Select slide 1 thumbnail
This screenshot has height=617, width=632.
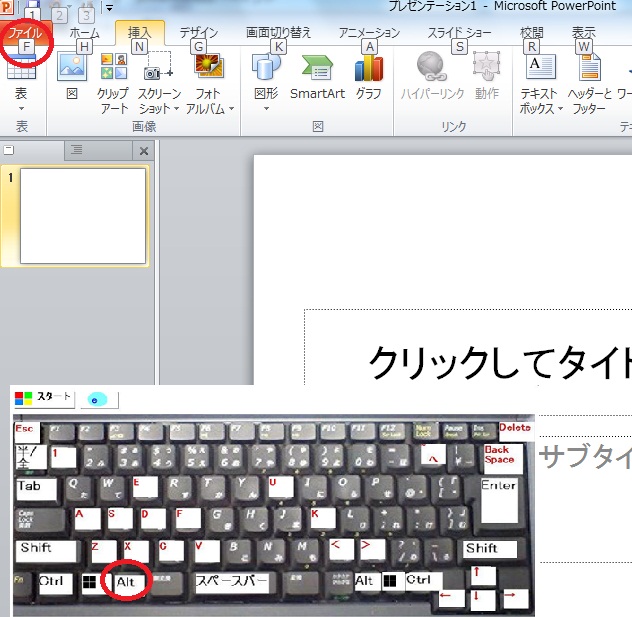click(x=83, y=216)
